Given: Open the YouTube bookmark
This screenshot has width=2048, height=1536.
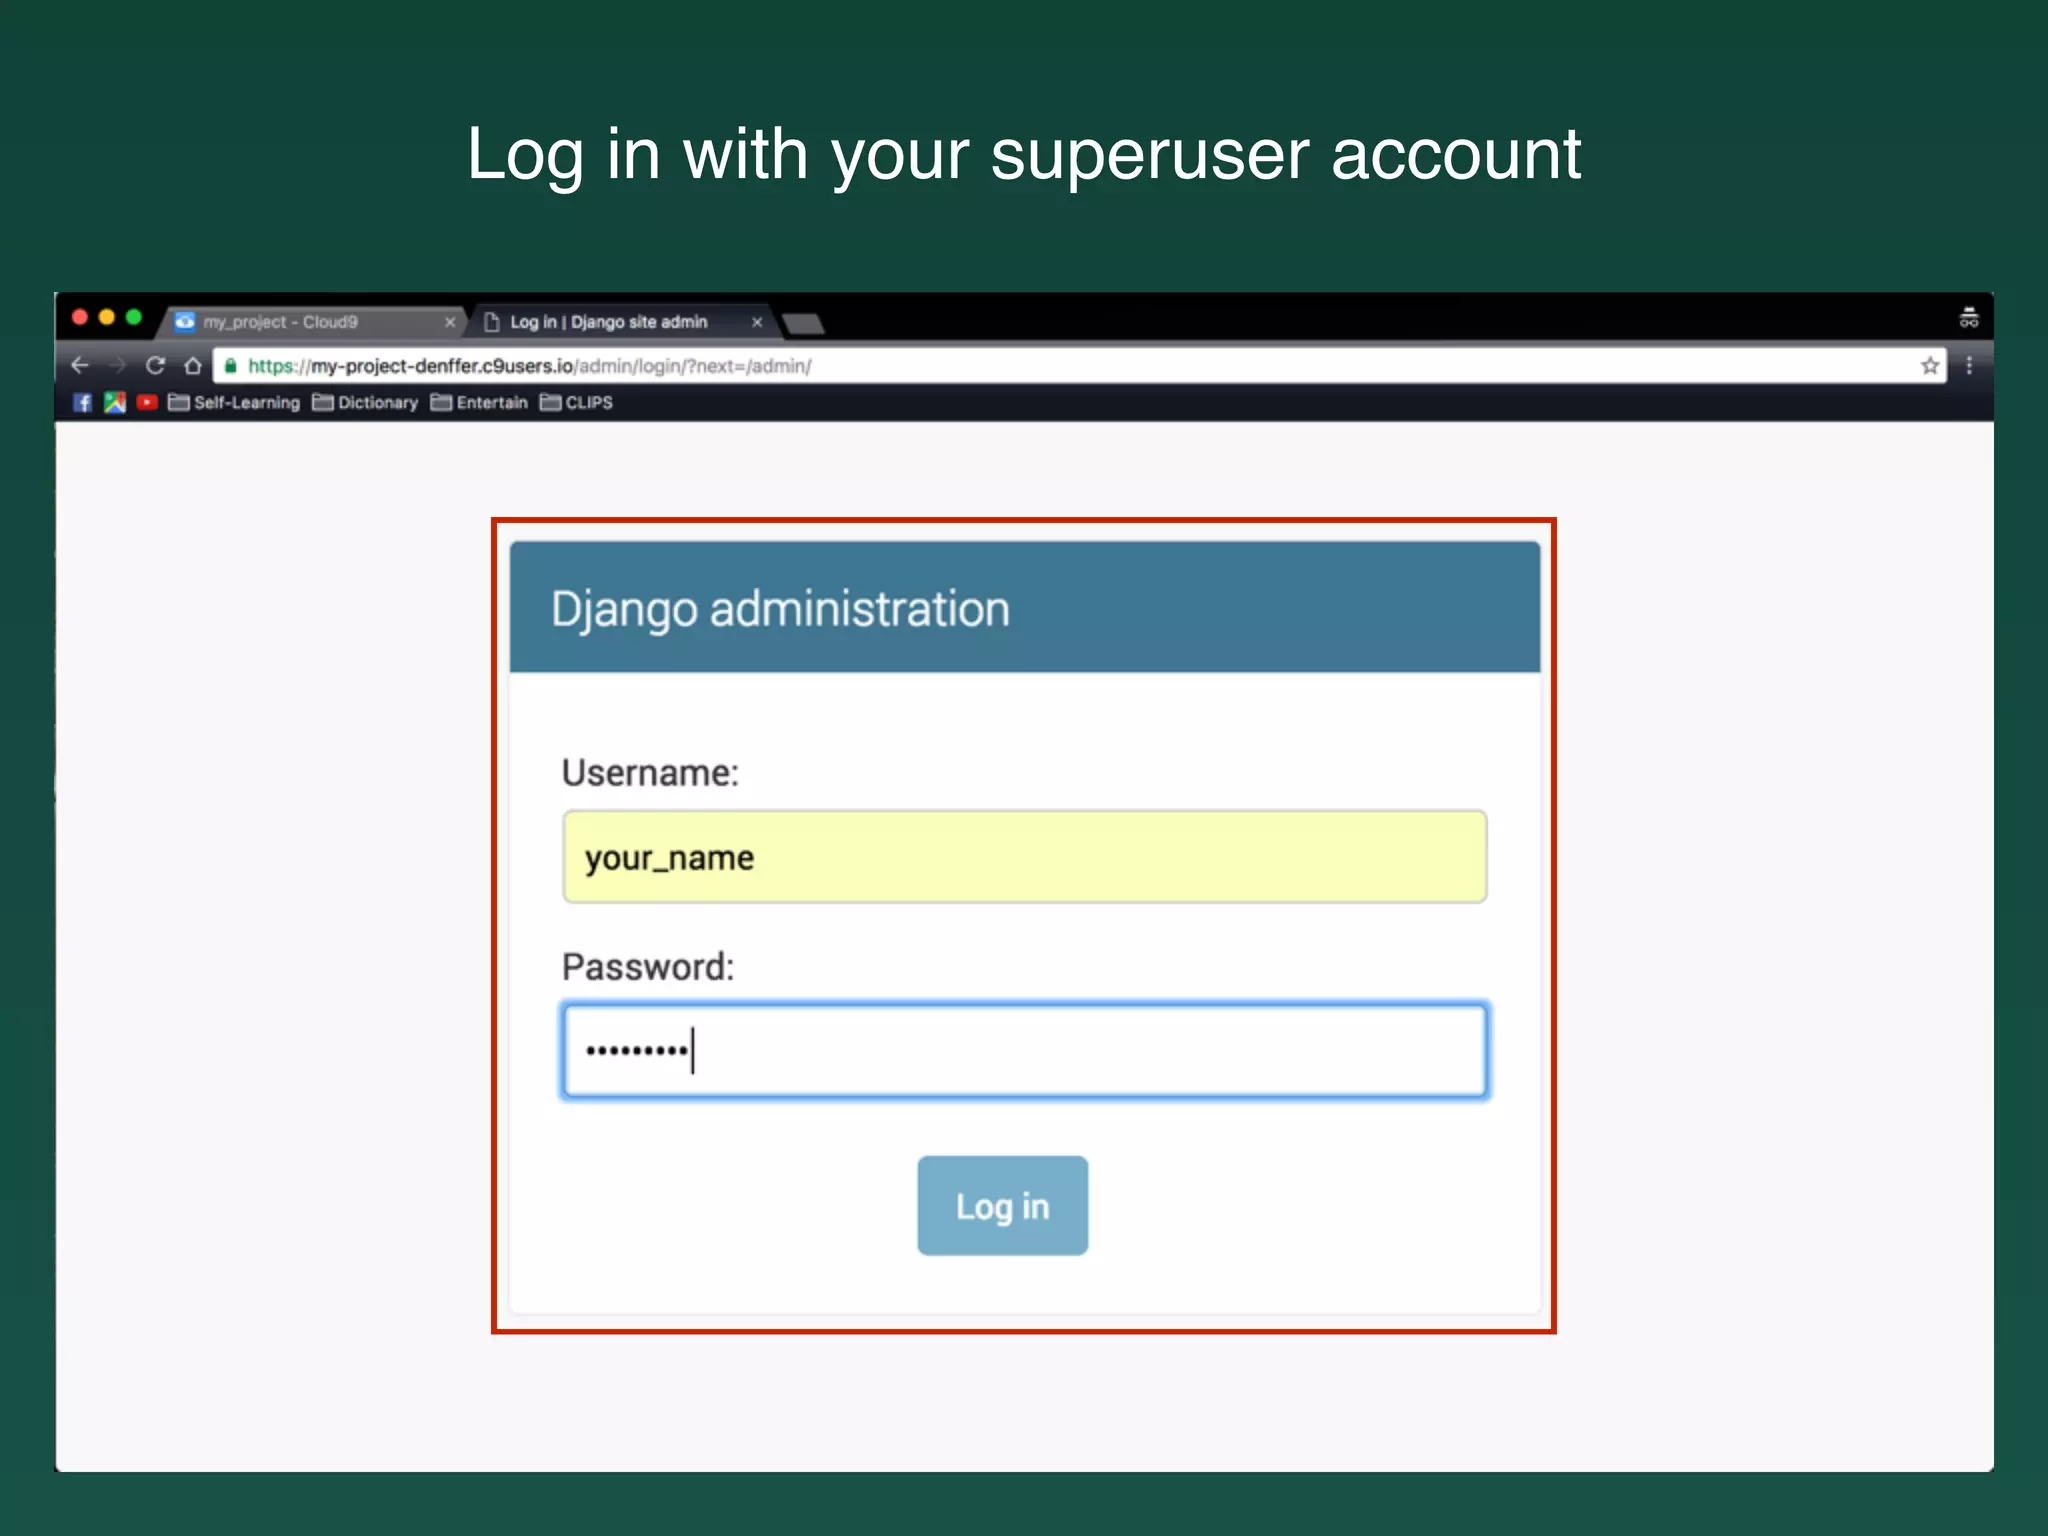Looking at the screenshot, I should coord(147,402).
